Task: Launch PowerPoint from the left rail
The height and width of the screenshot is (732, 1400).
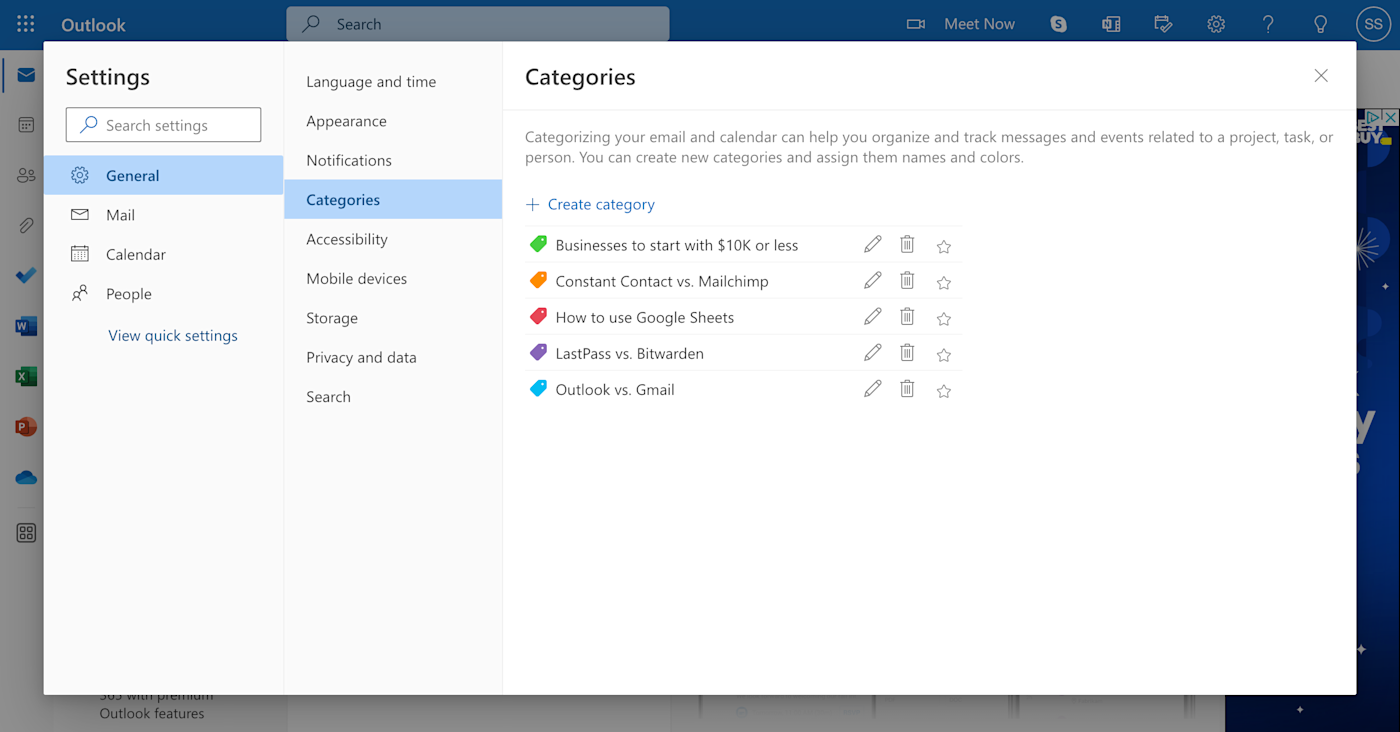Action: 26,427
